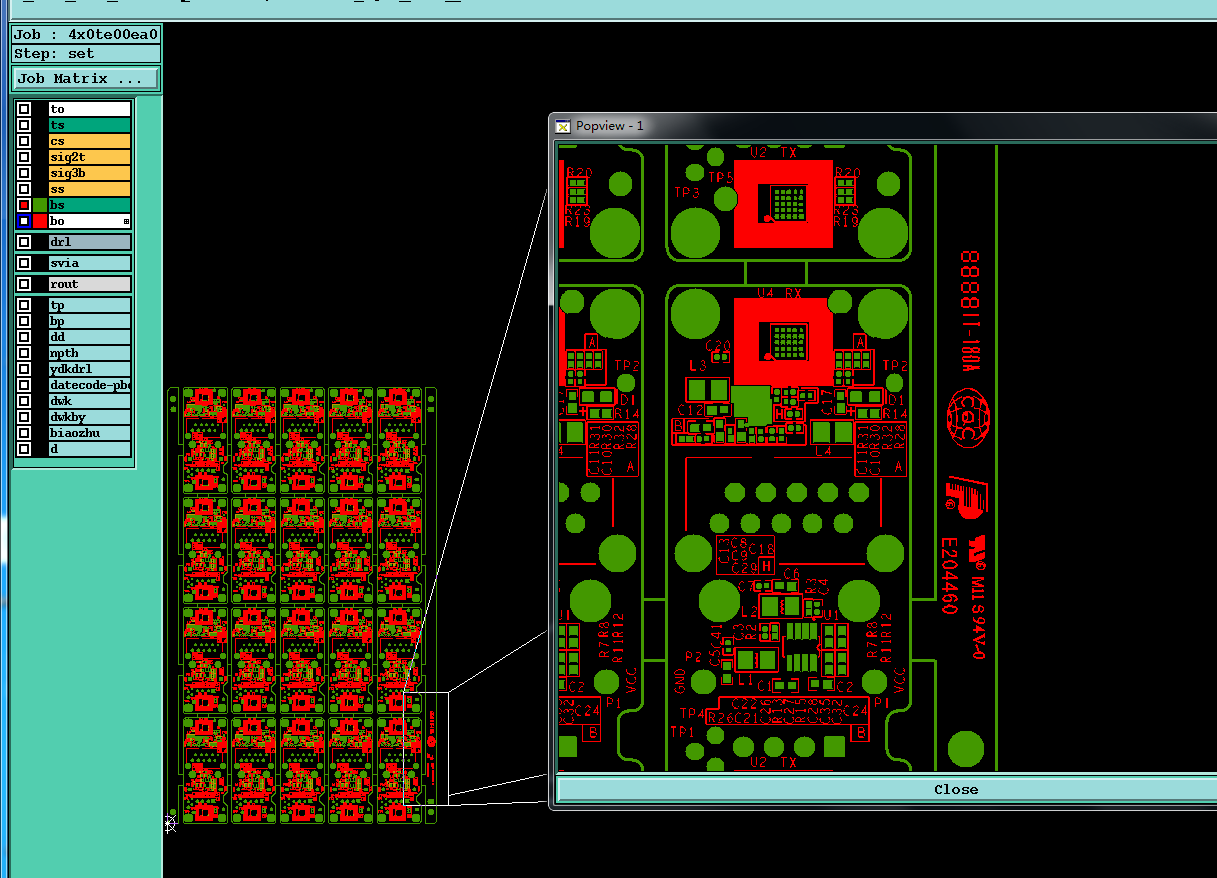Click the Popview window title icon
1217x878 pixels.
click(x=563, y=126)
